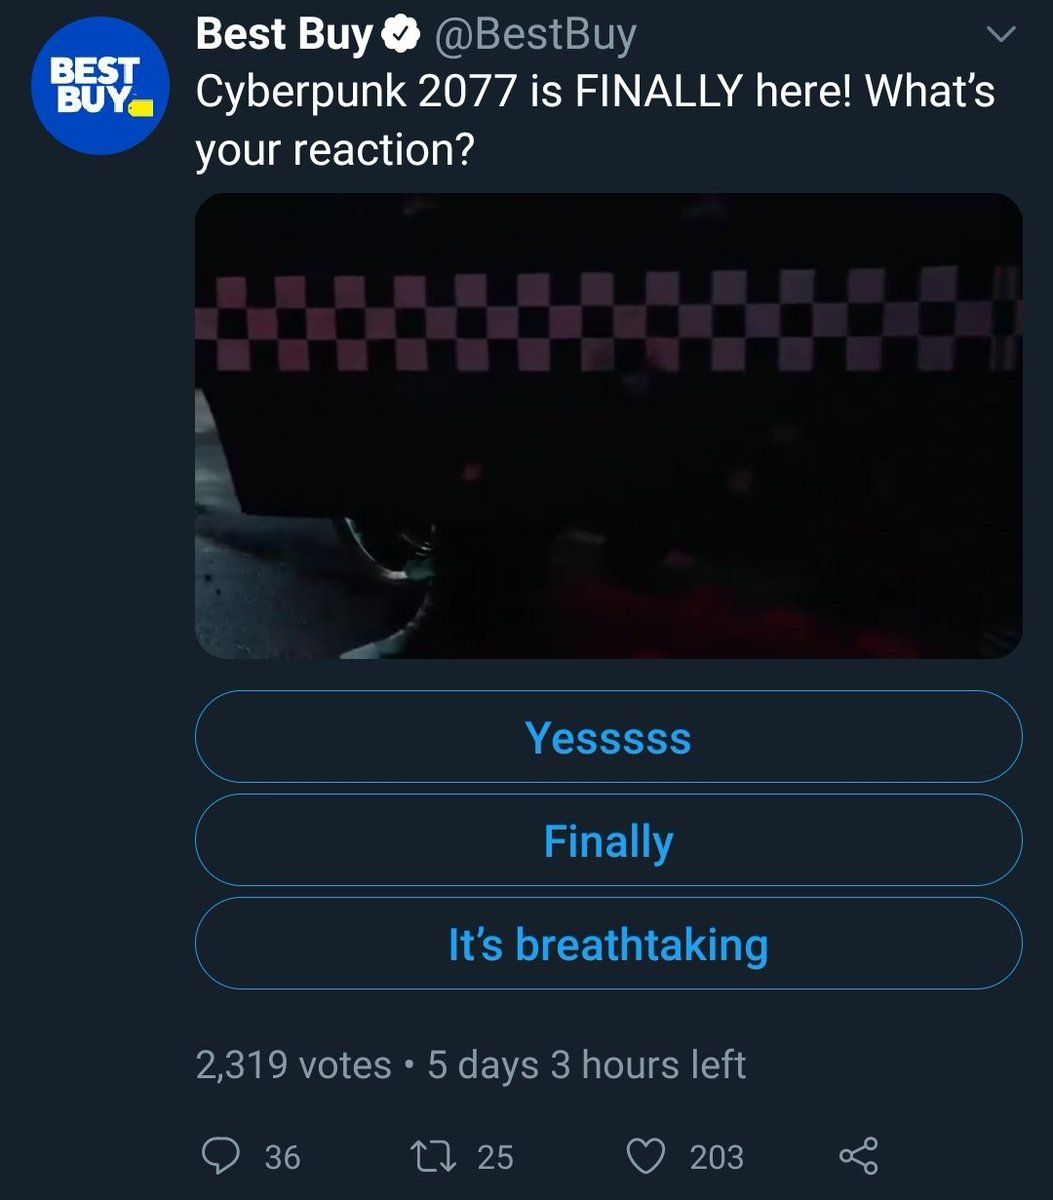1053x1200 pixels.
Task: Open the Best Buy profile avatar
Action: (100, 87)
